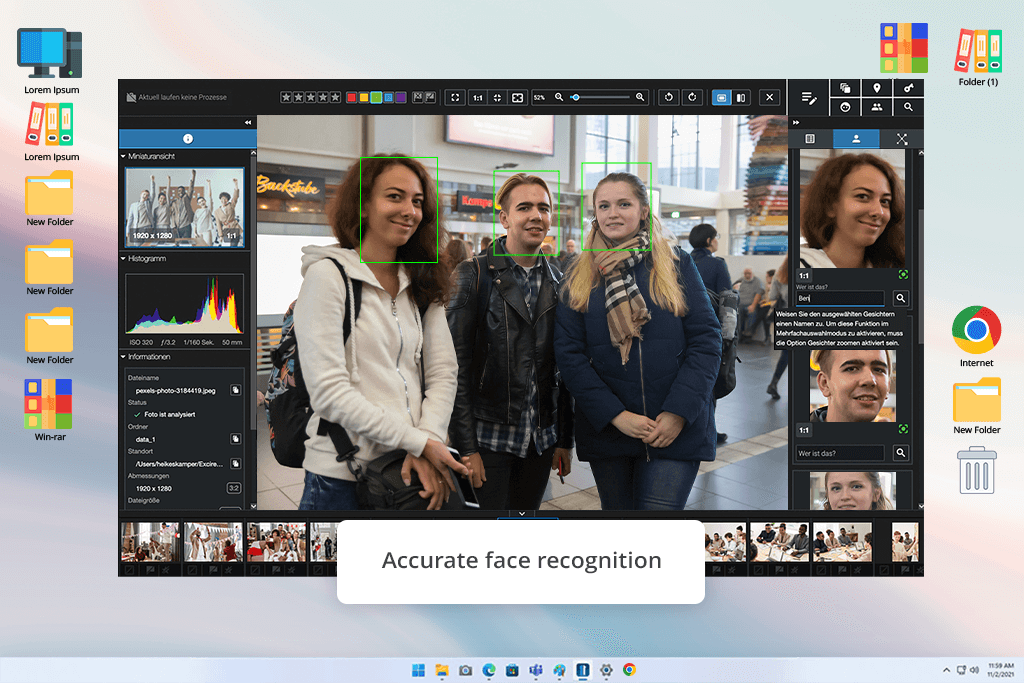1024x683 pixels.
Task: Click the empty Wer ist das? field
Action: tap(840, 453)
